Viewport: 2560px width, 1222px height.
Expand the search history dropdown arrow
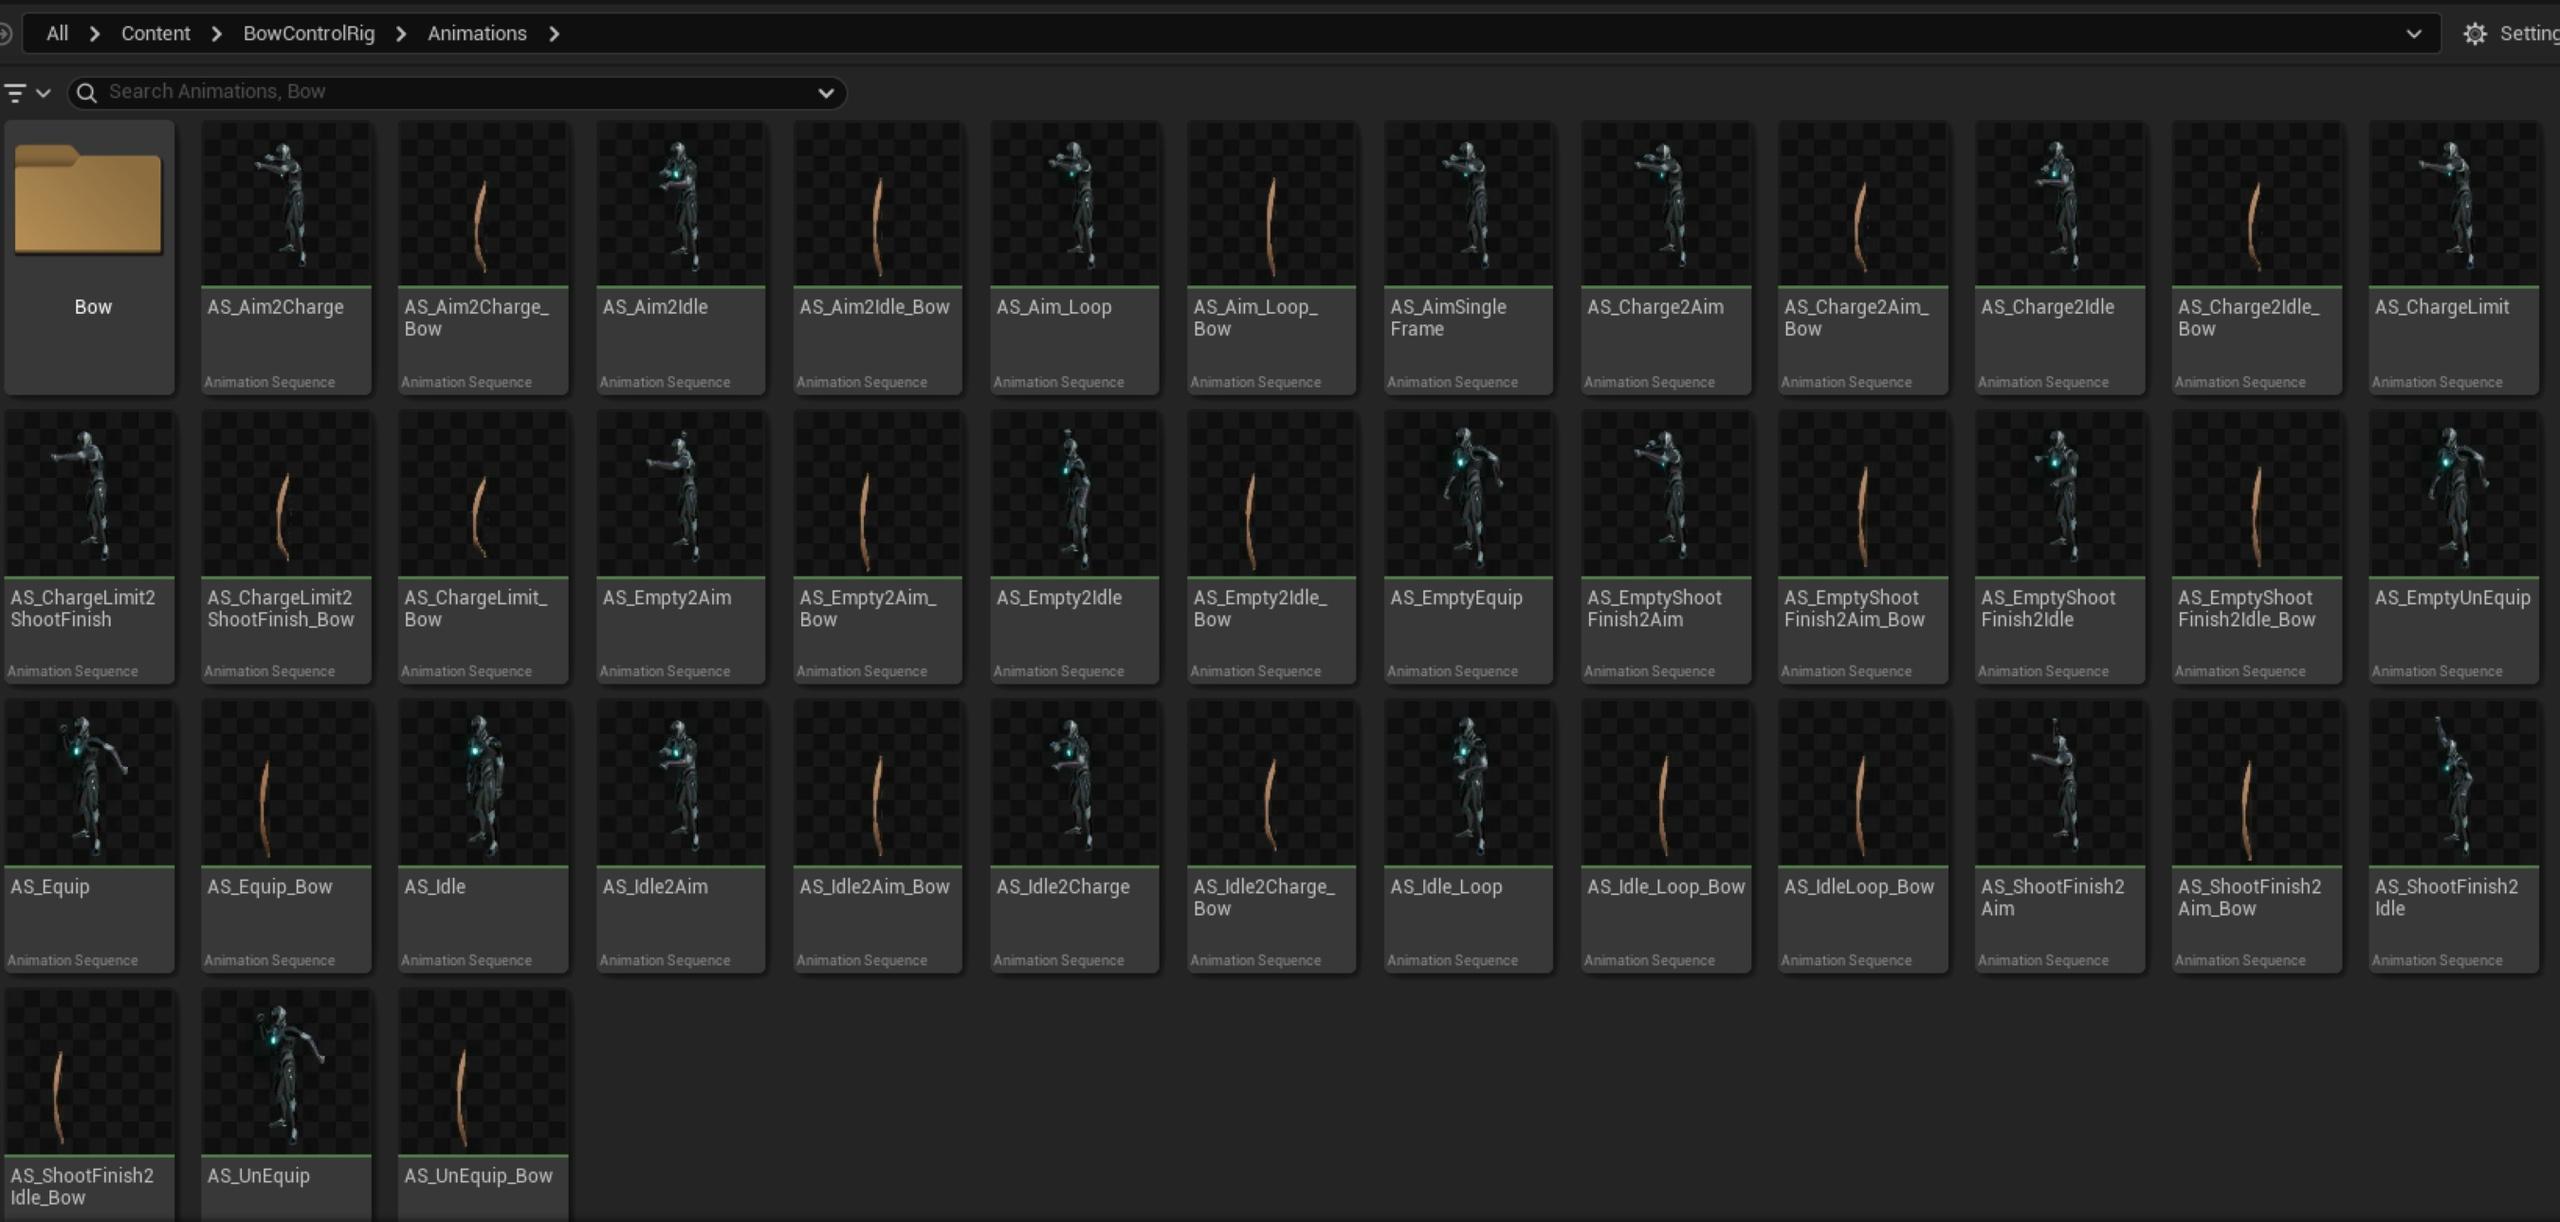tap(825, 93)
